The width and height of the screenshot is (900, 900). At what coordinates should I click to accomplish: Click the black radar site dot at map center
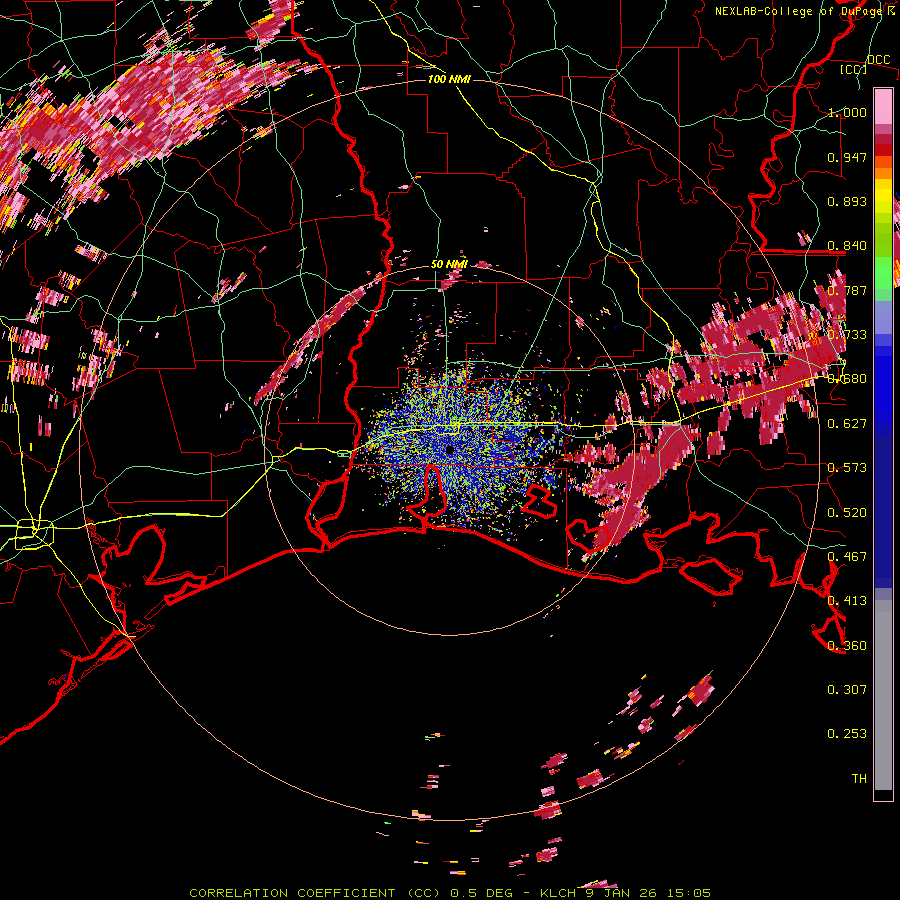tap(450, 450)
